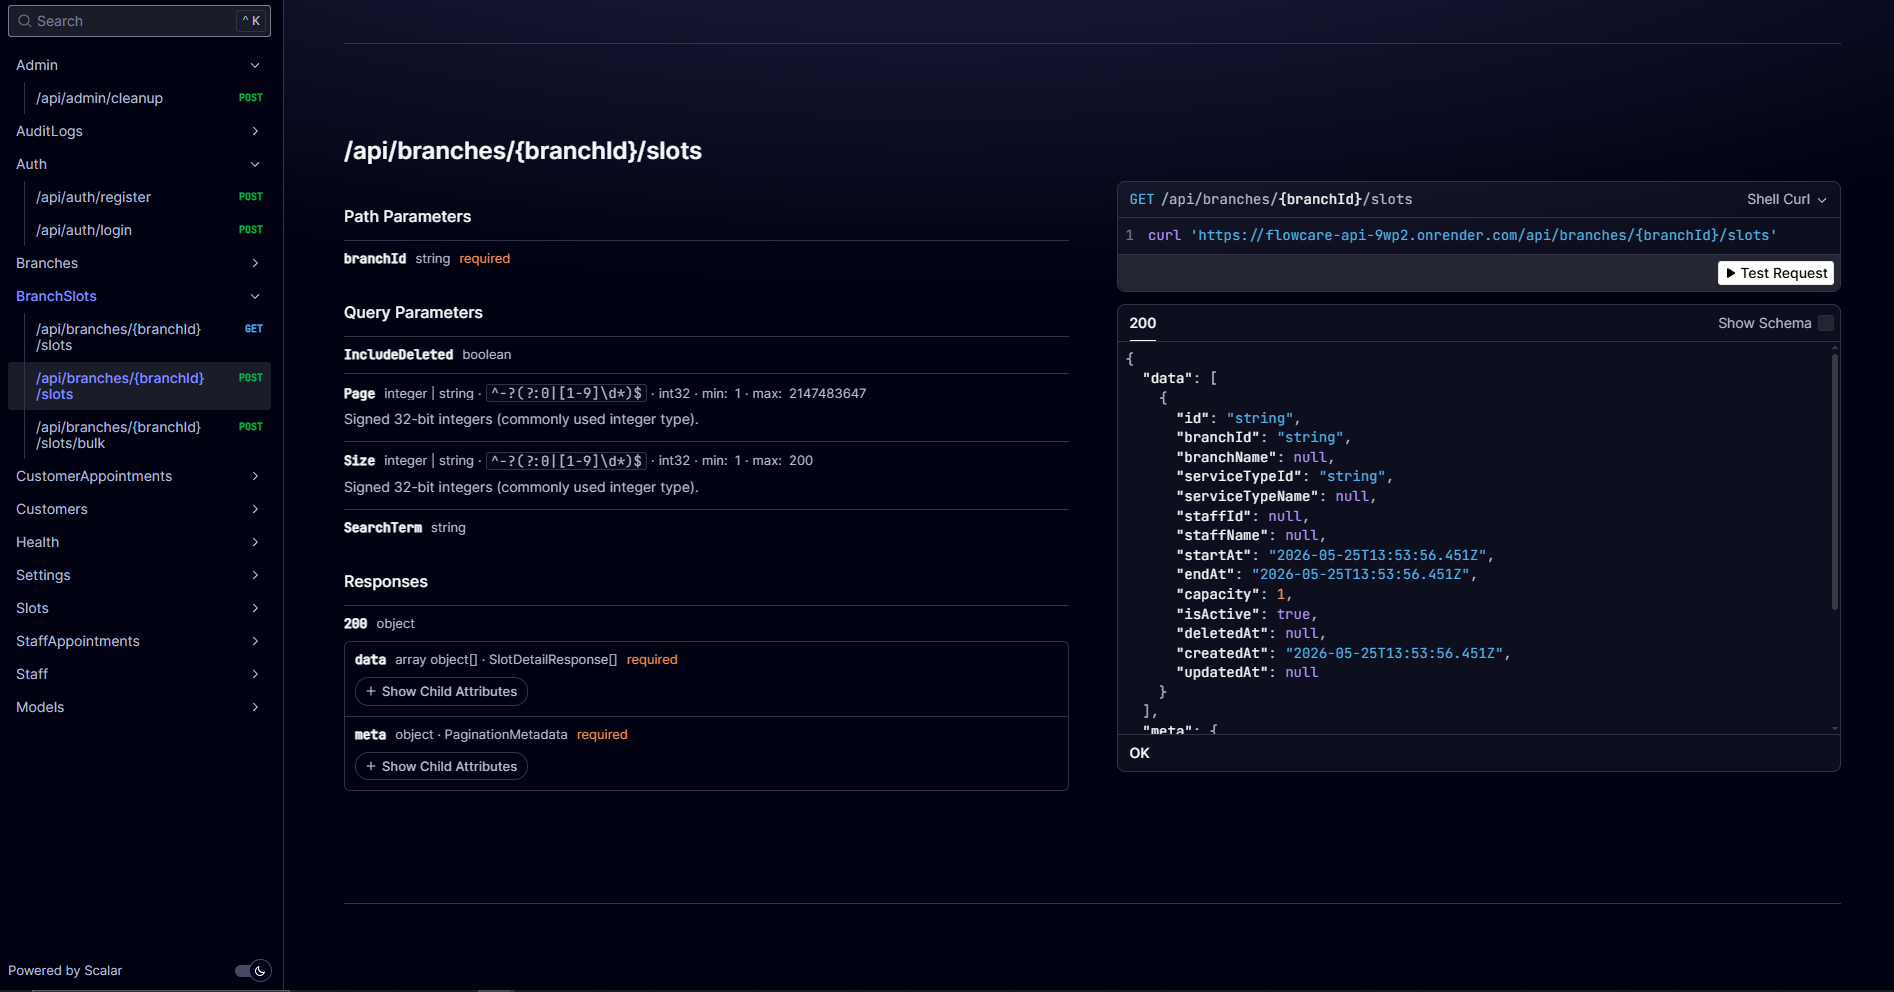Click the ^K shortcut badge

tap(251, 21)
